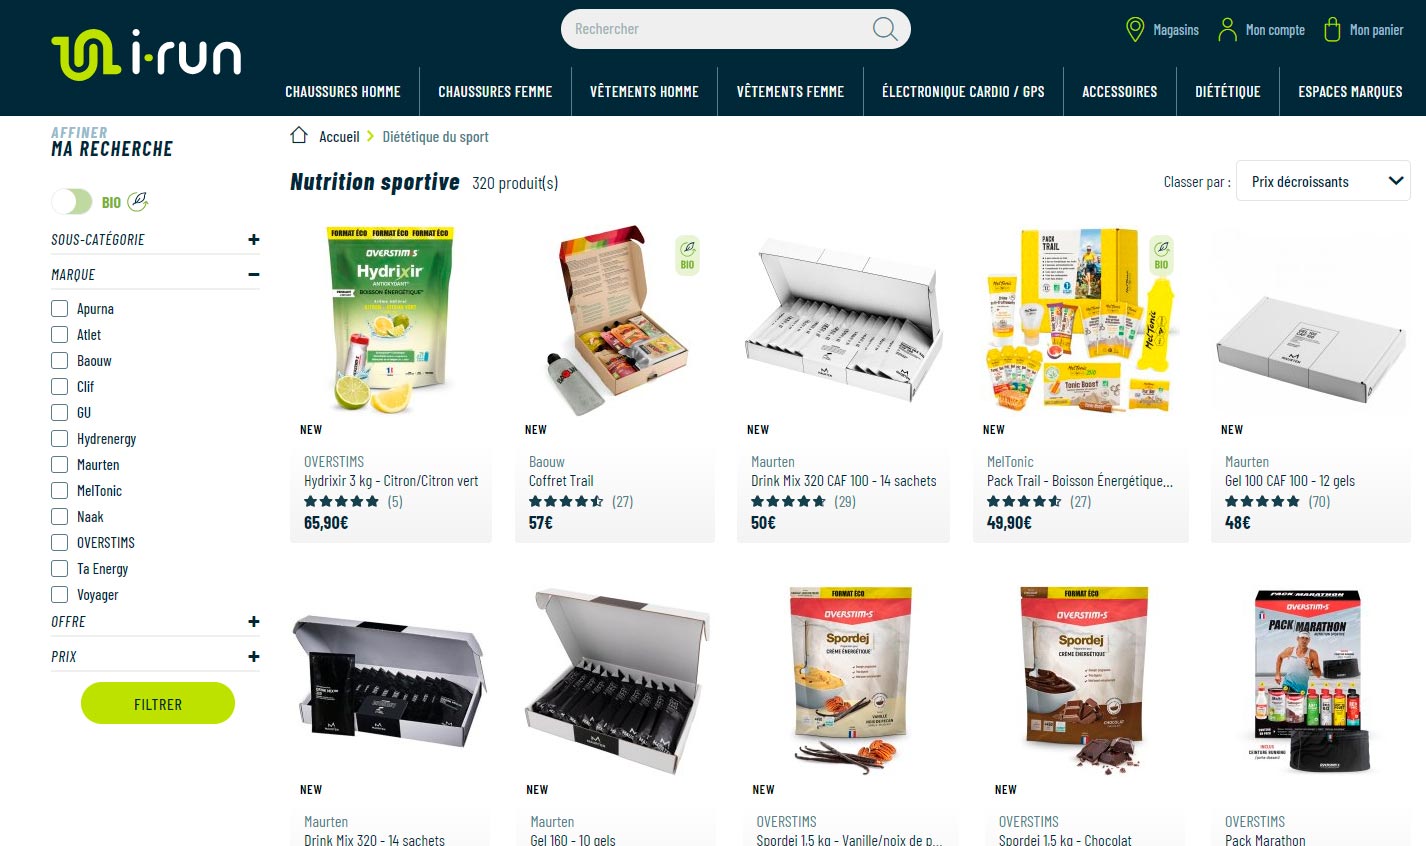Expand the Sous-catégorie filter section
Viewport: 1426px width, 846px height.
(x=254, y=239)
